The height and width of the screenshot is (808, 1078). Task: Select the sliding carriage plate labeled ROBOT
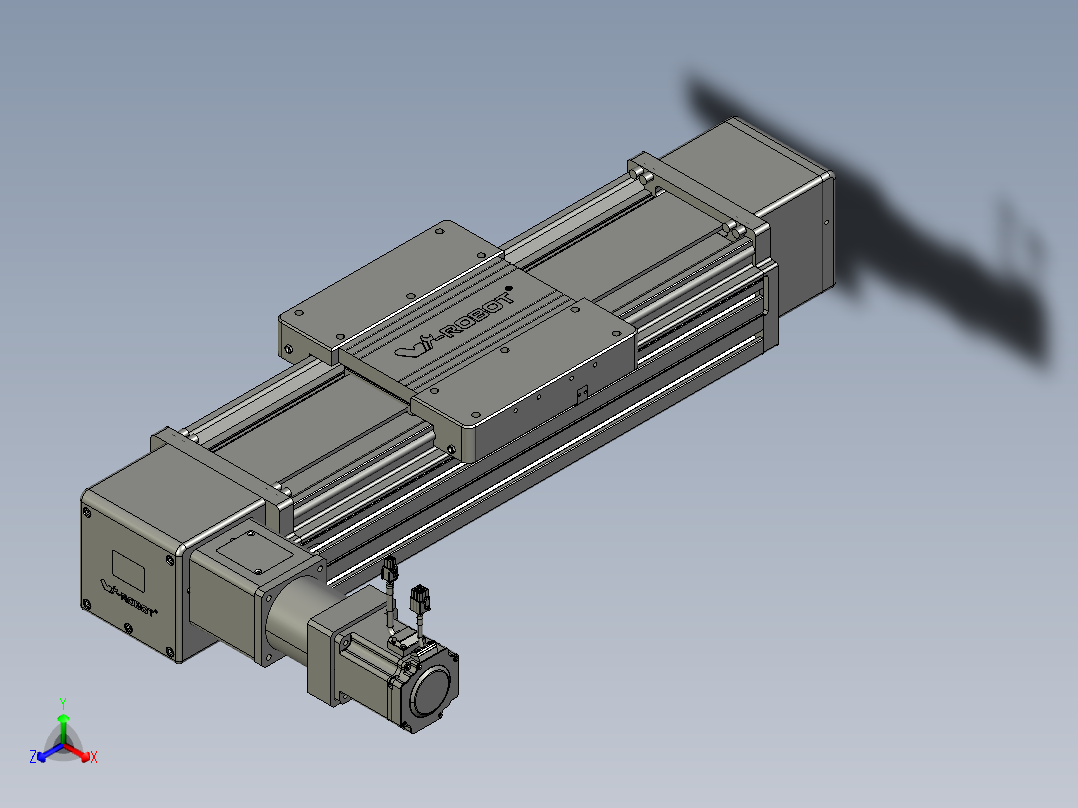457,340
